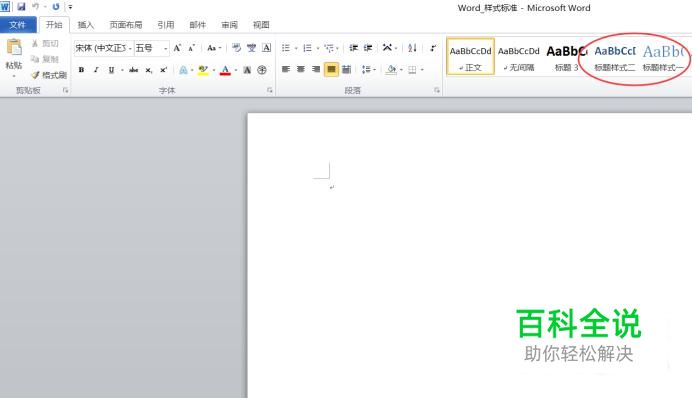This screenshot has height=398, width=692.
Task: Align text to the left
Action: (x=286, y=69)
